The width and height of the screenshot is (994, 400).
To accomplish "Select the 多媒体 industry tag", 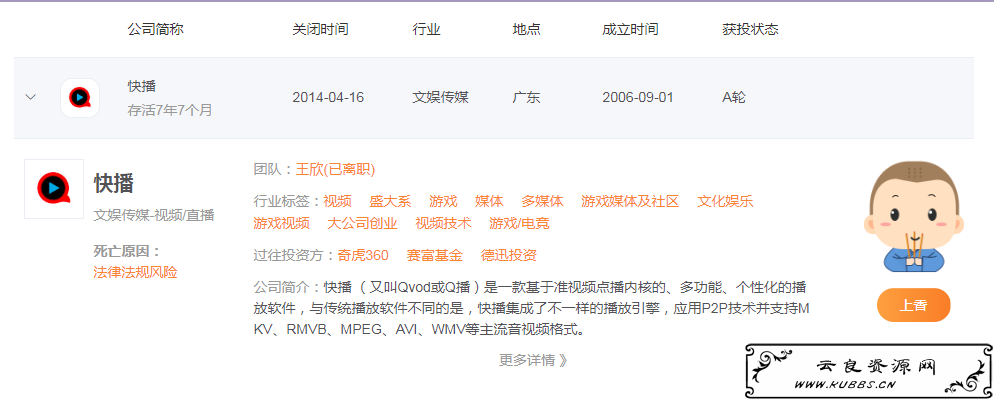I will pos(543,202).
